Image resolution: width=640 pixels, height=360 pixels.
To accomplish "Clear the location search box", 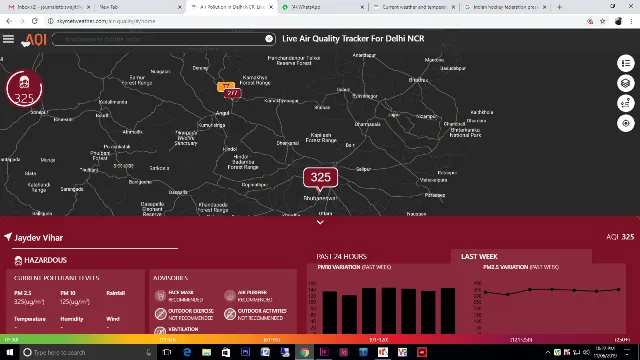I will click(x=269, y=38).
